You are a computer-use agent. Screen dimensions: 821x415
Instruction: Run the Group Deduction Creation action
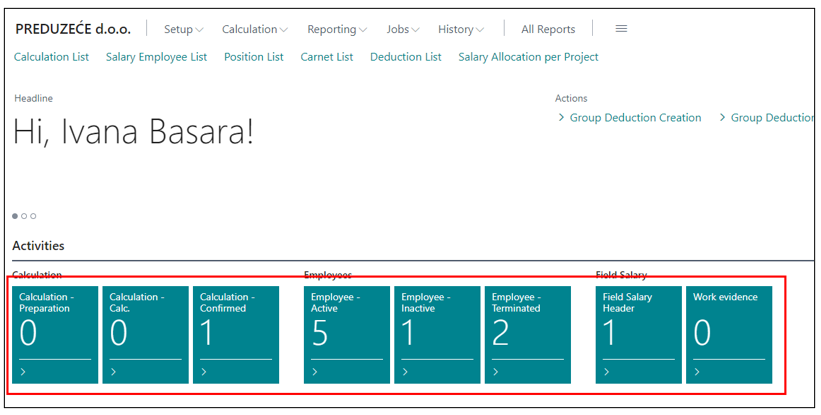coord(635,118)
